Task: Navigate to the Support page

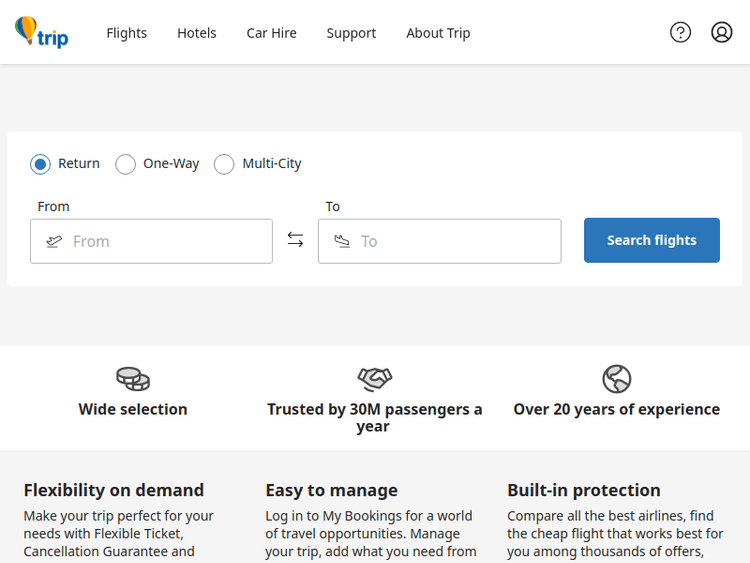Action: [351, 33]
